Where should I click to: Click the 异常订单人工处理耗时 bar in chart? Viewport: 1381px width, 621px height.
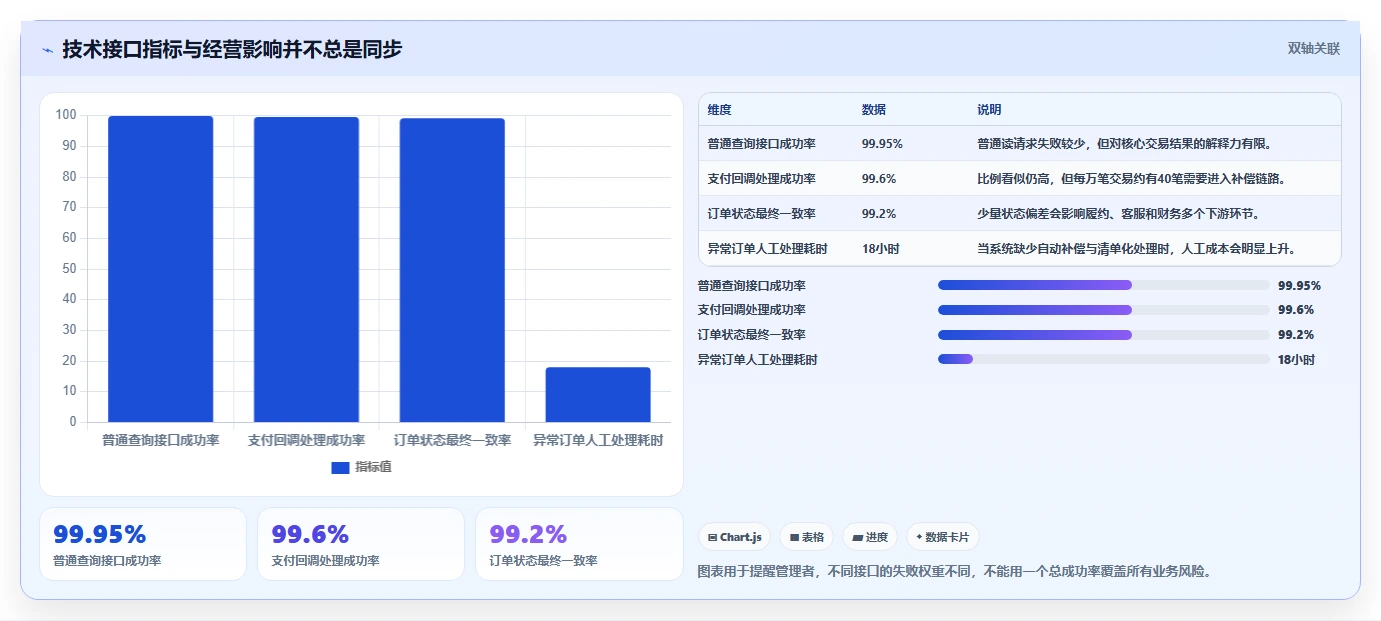click(598, 394)
